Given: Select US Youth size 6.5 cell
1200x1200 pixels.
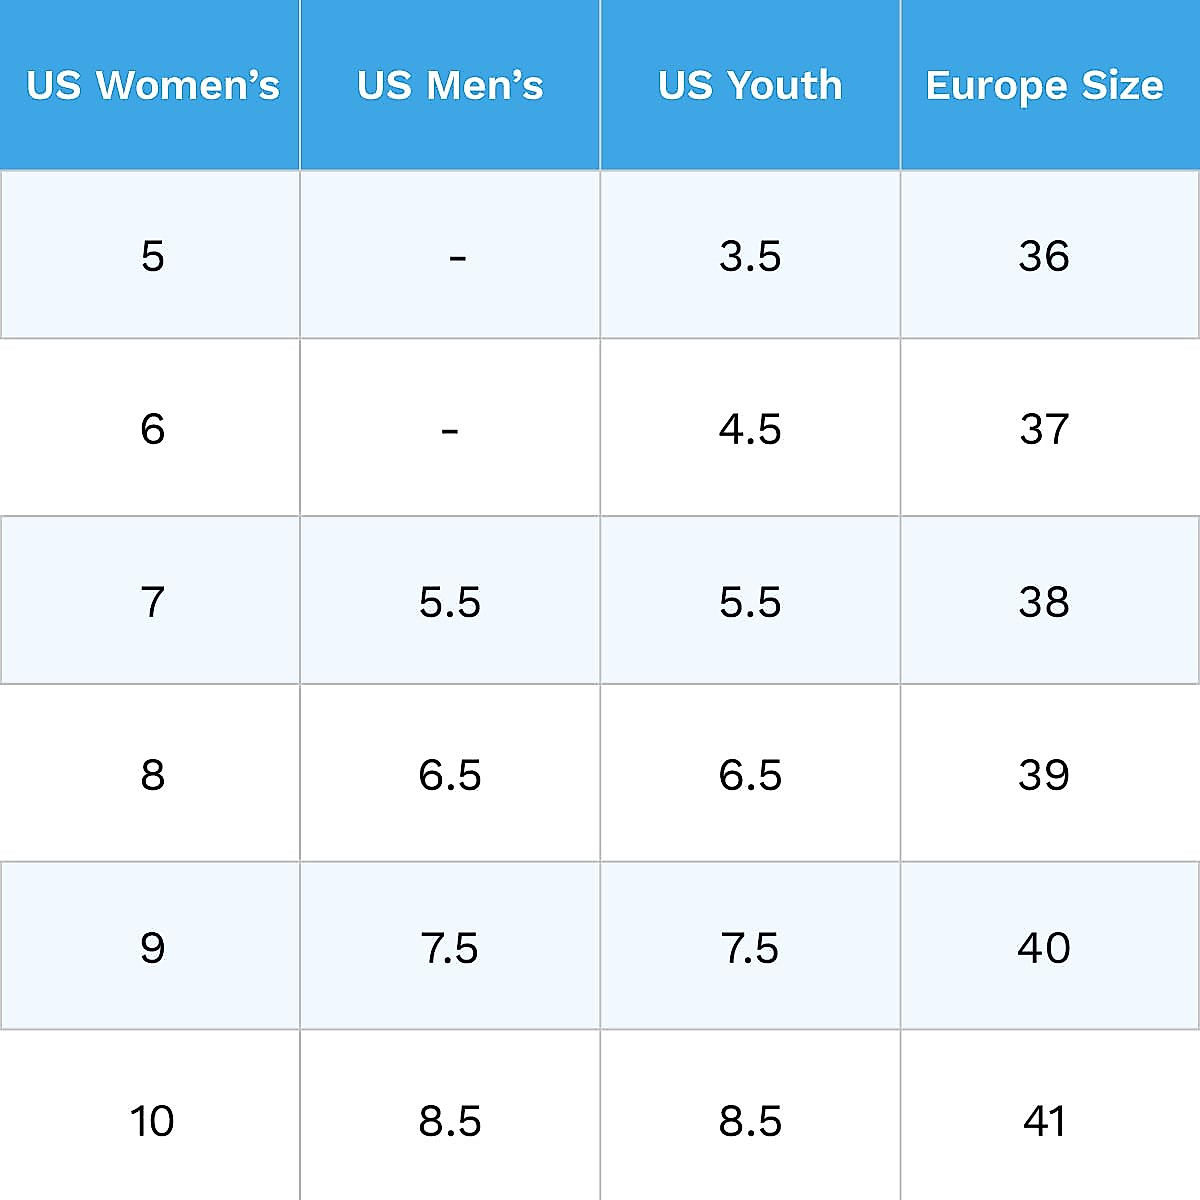Looking at the screenshot, I should point(750,775).
